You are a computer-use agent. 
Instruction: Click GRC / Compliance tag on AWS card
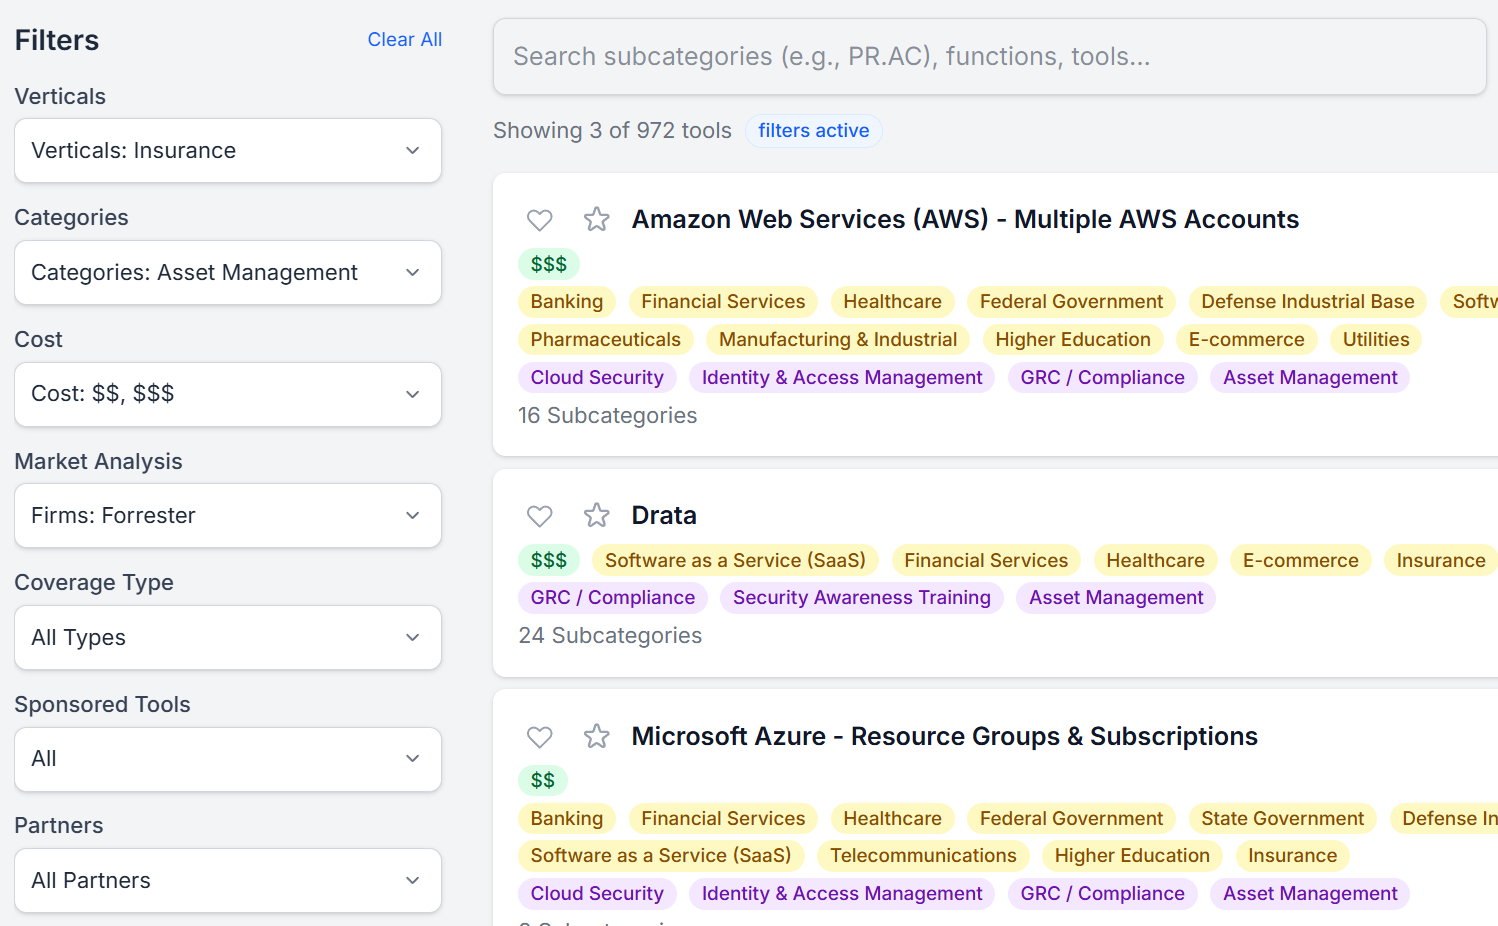[x=1102, y=378]
